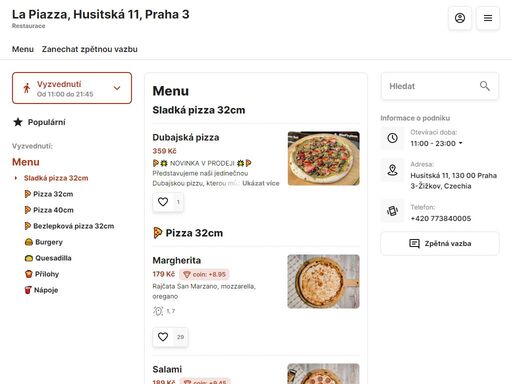Click the phone icon beside Telefon
The width and height of the screenshot is (512, 384).
pos(392,211)
